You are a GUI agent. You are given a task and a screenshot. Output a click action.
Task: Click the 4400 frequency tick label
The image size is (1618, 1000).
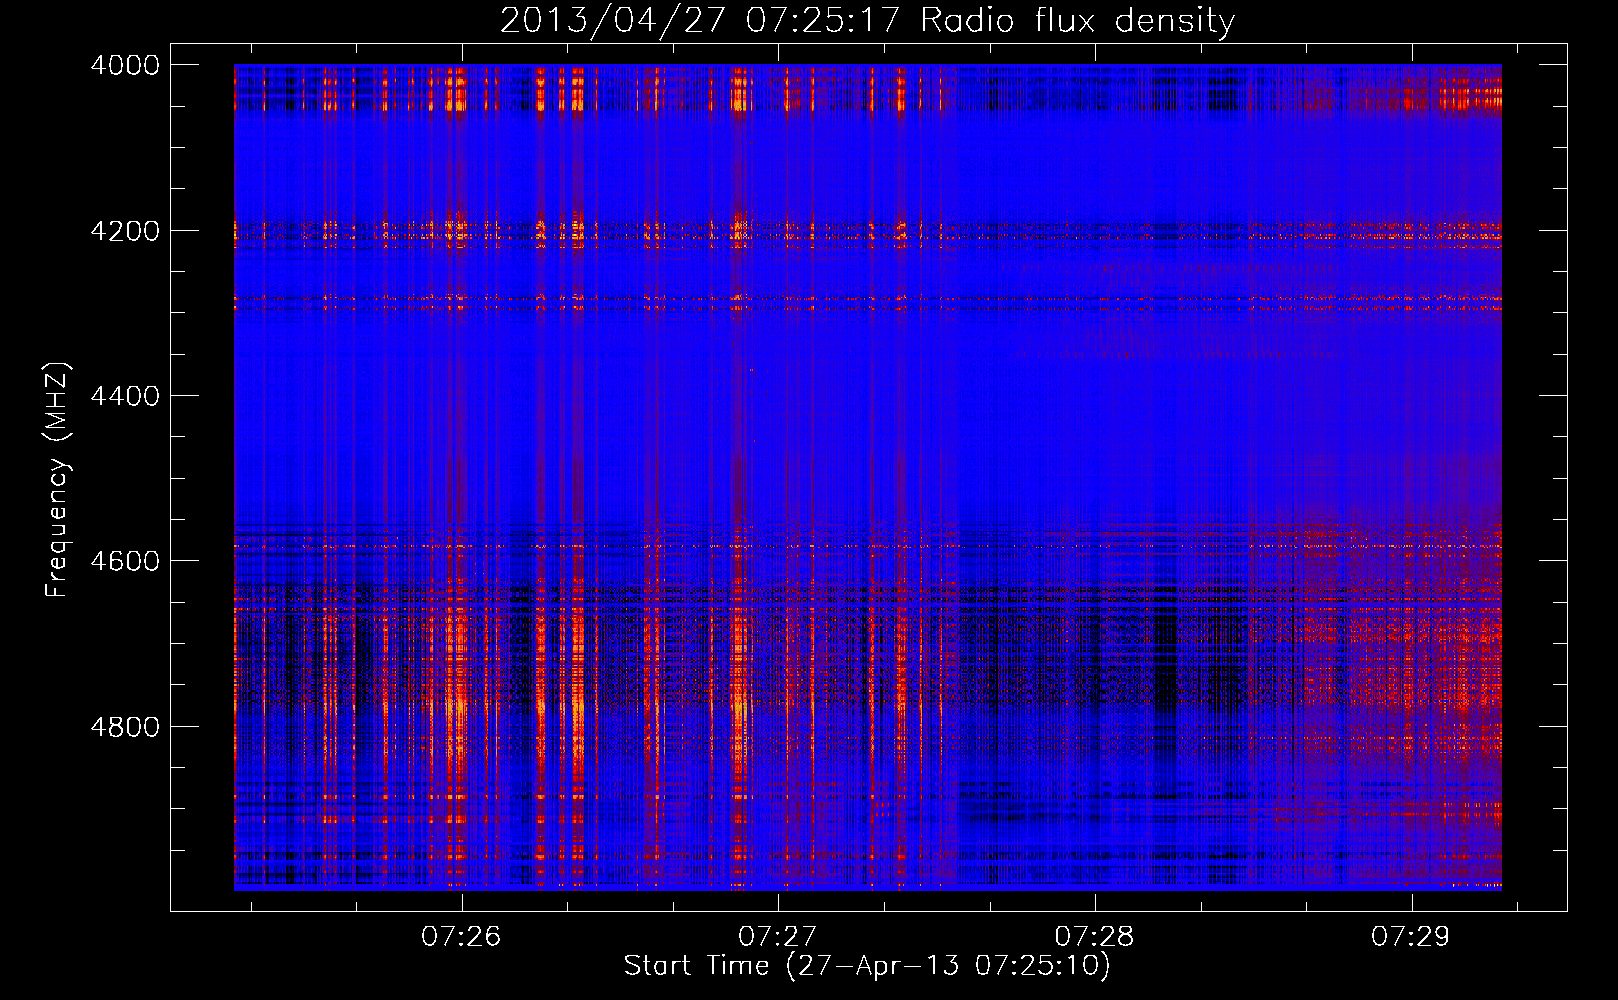point(125,396)
